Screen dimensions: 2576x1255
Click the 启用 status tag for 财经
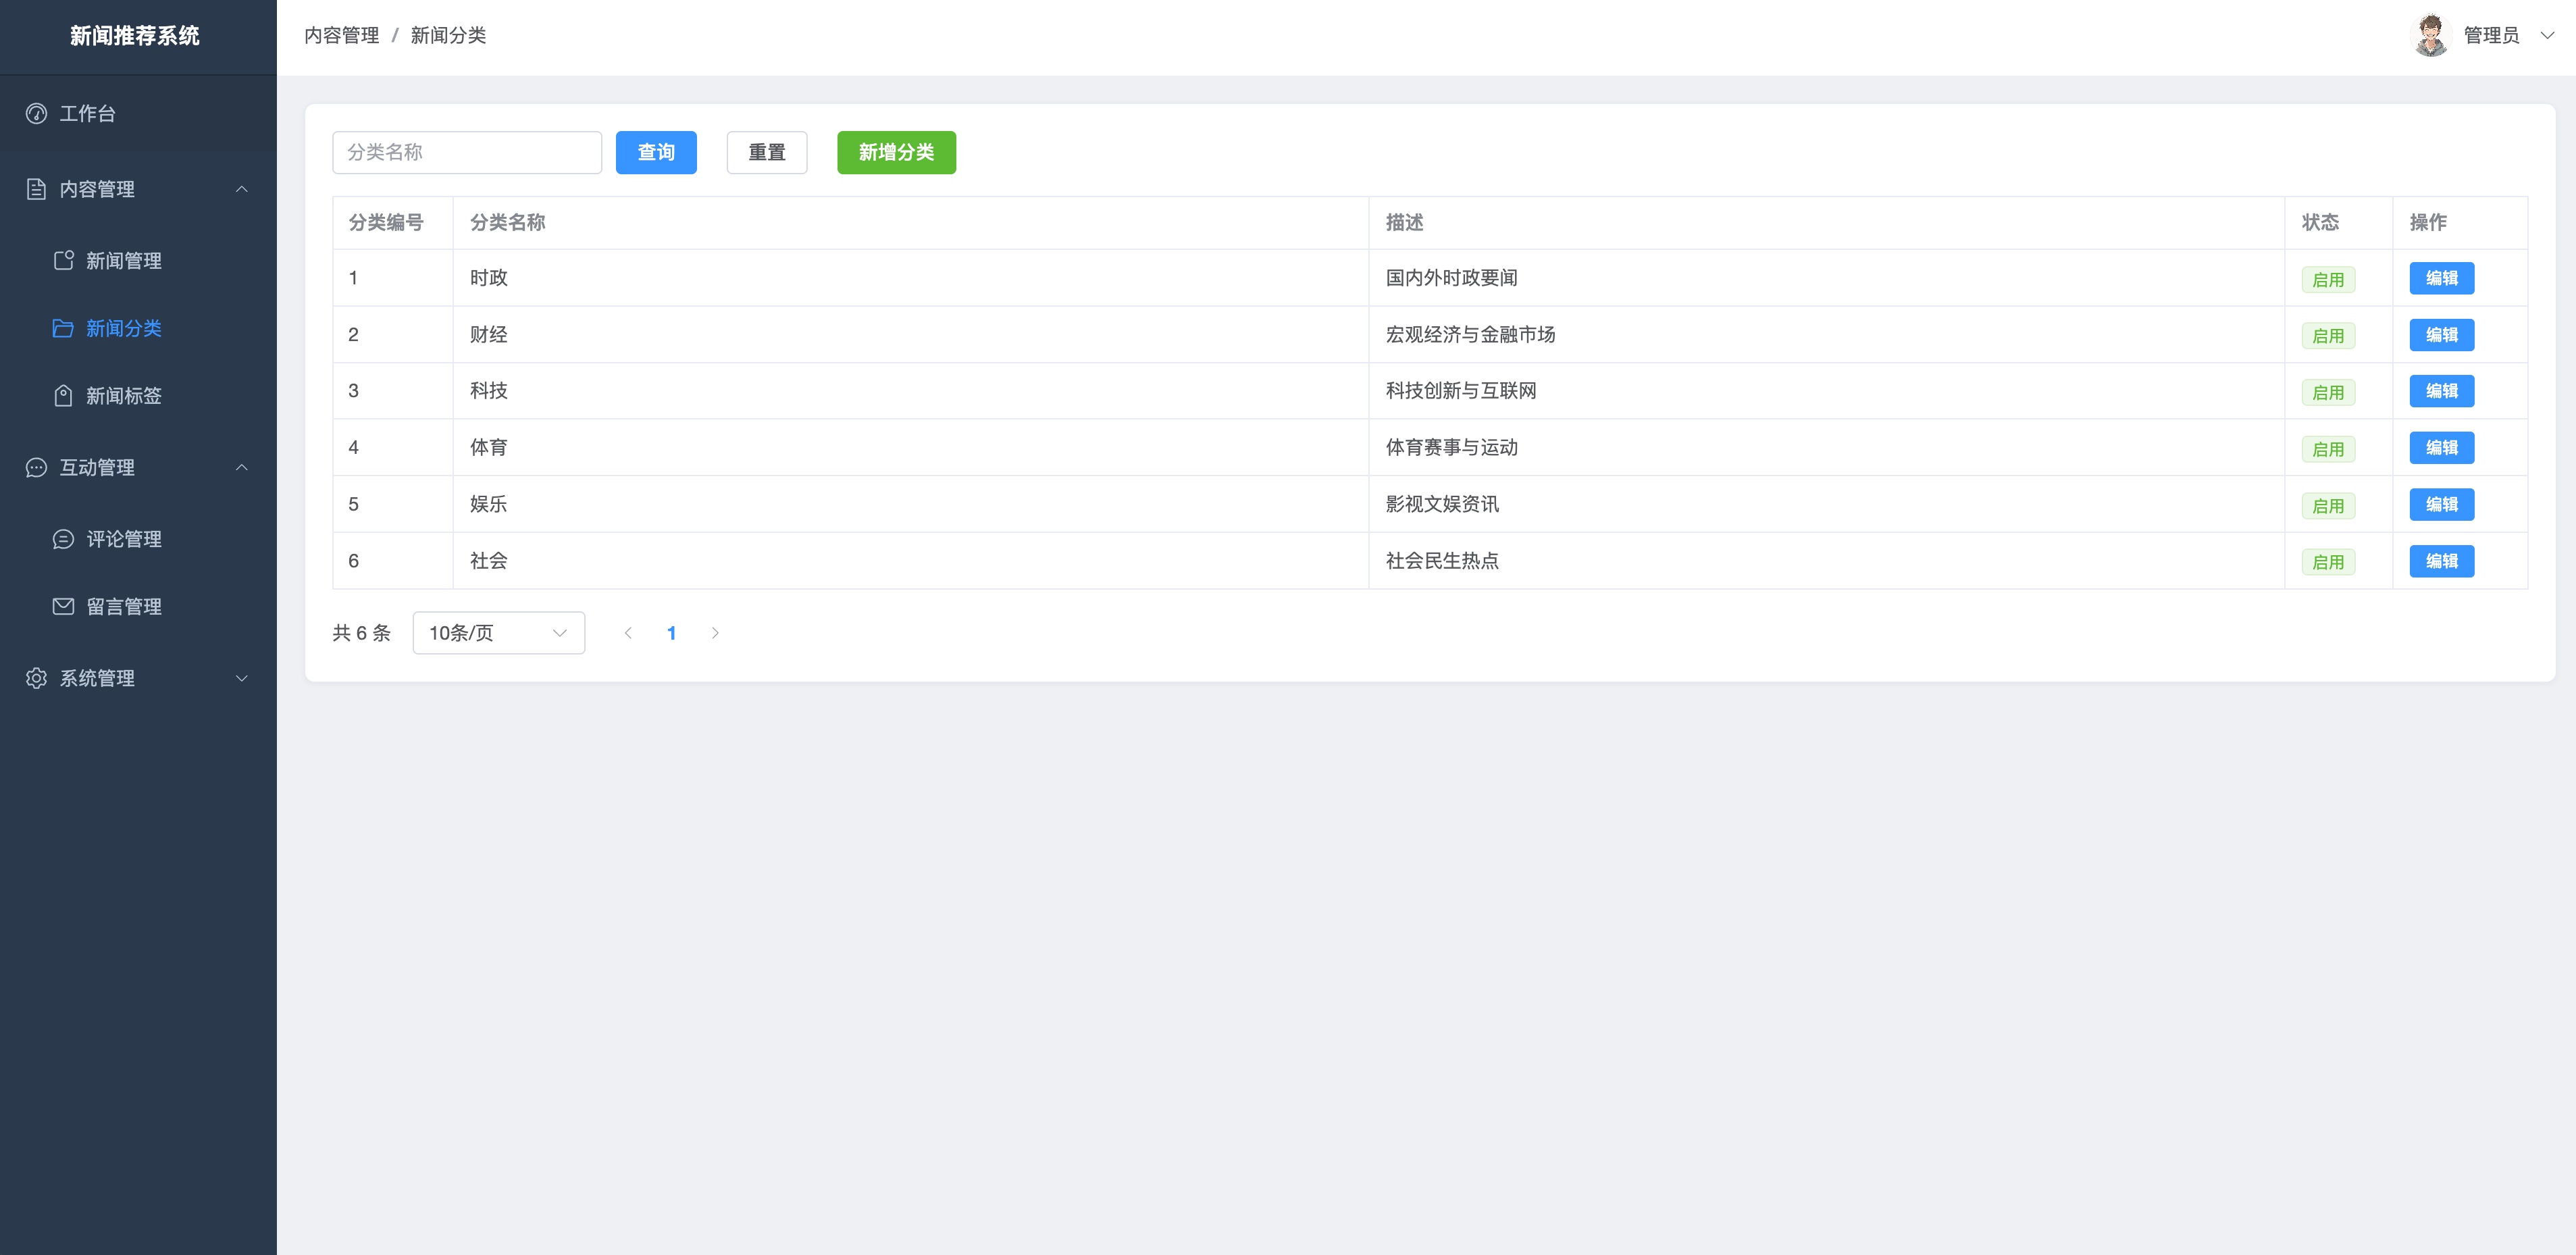point(2328,336)
